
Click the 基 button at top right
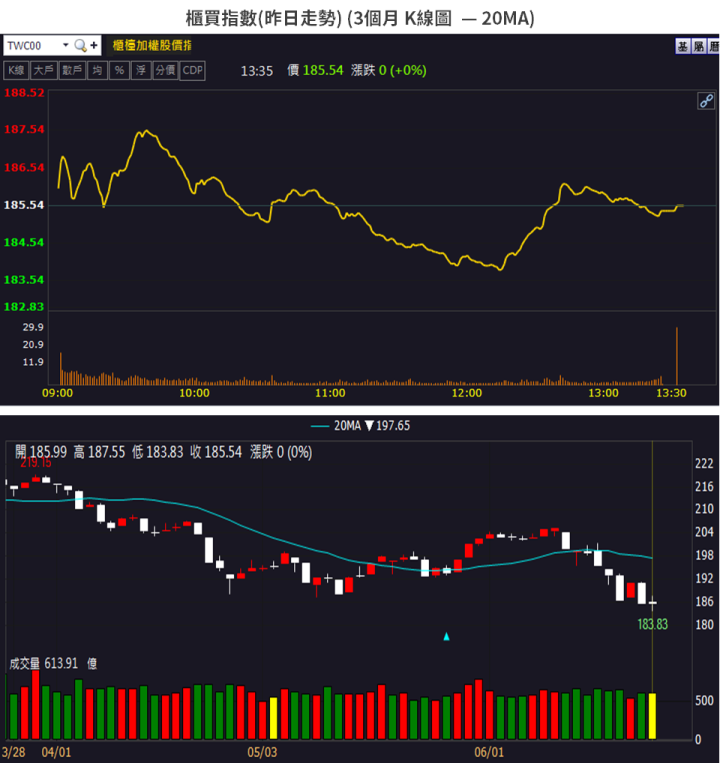point(683,46)
